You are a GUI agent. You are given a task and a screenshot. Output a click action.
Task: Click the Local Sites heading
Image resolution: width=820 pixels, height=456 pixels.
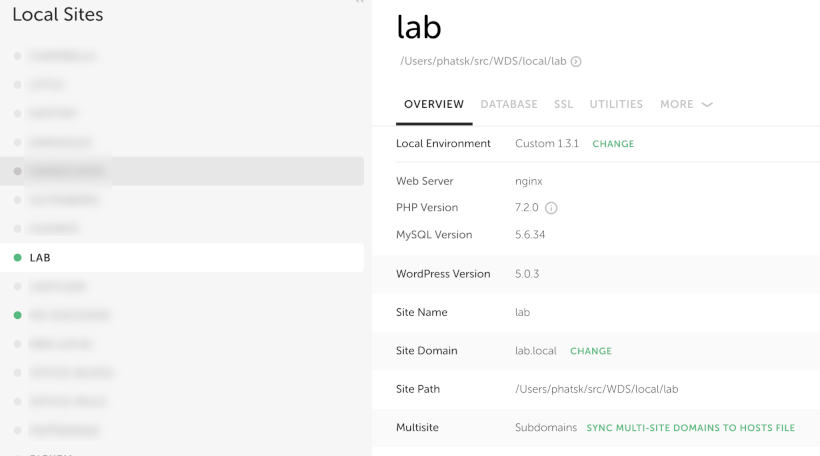point(58,15)
